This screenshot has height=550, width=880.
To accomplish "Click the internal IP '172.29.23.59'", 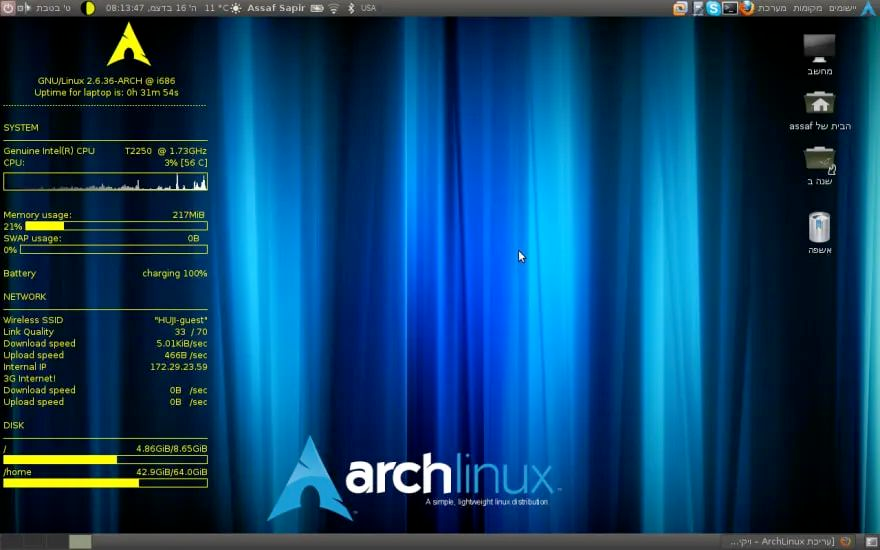I will point(178,367).
